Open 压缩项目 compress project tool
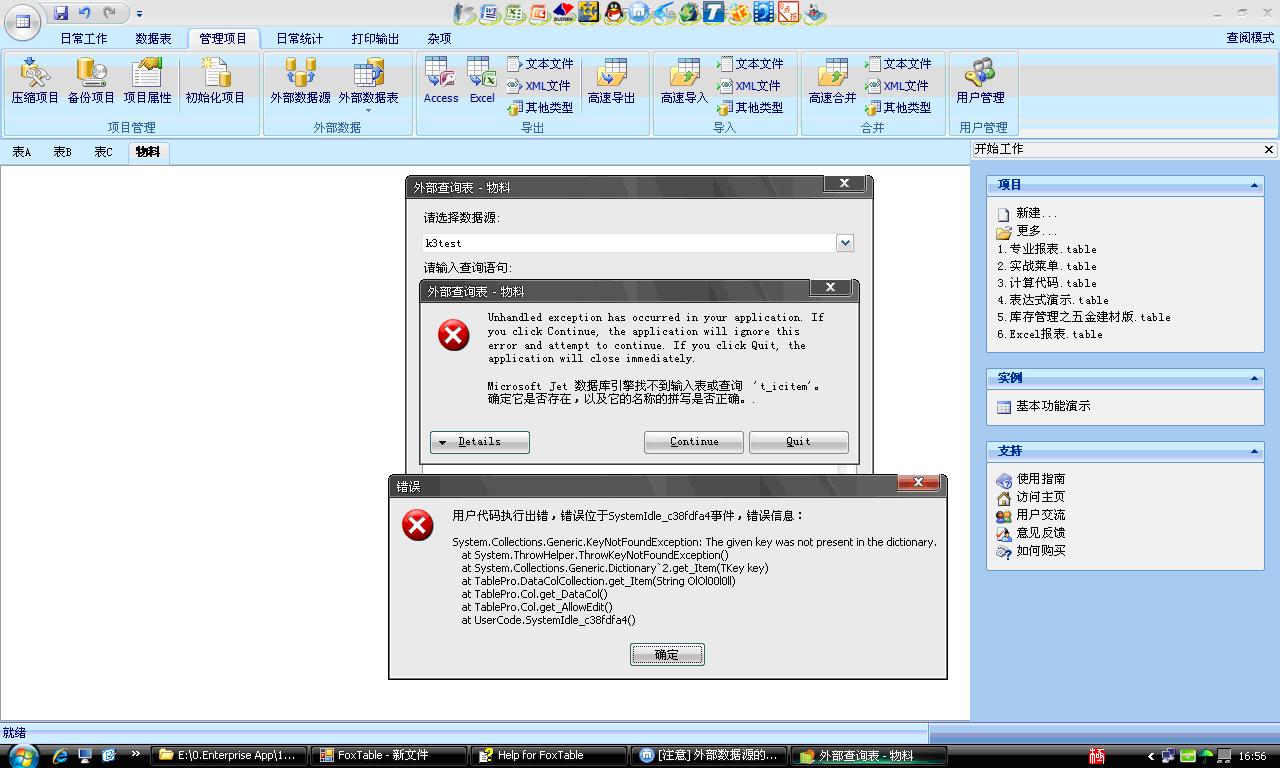Screen dimensions: 1280x768 point(35,81)
